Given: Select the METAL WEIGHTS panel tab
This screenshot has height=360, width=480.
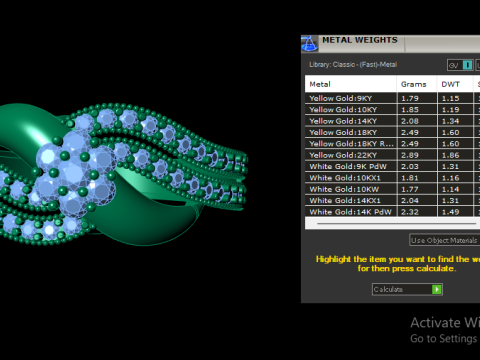Looking at the screenshot, I should point(360,40).
